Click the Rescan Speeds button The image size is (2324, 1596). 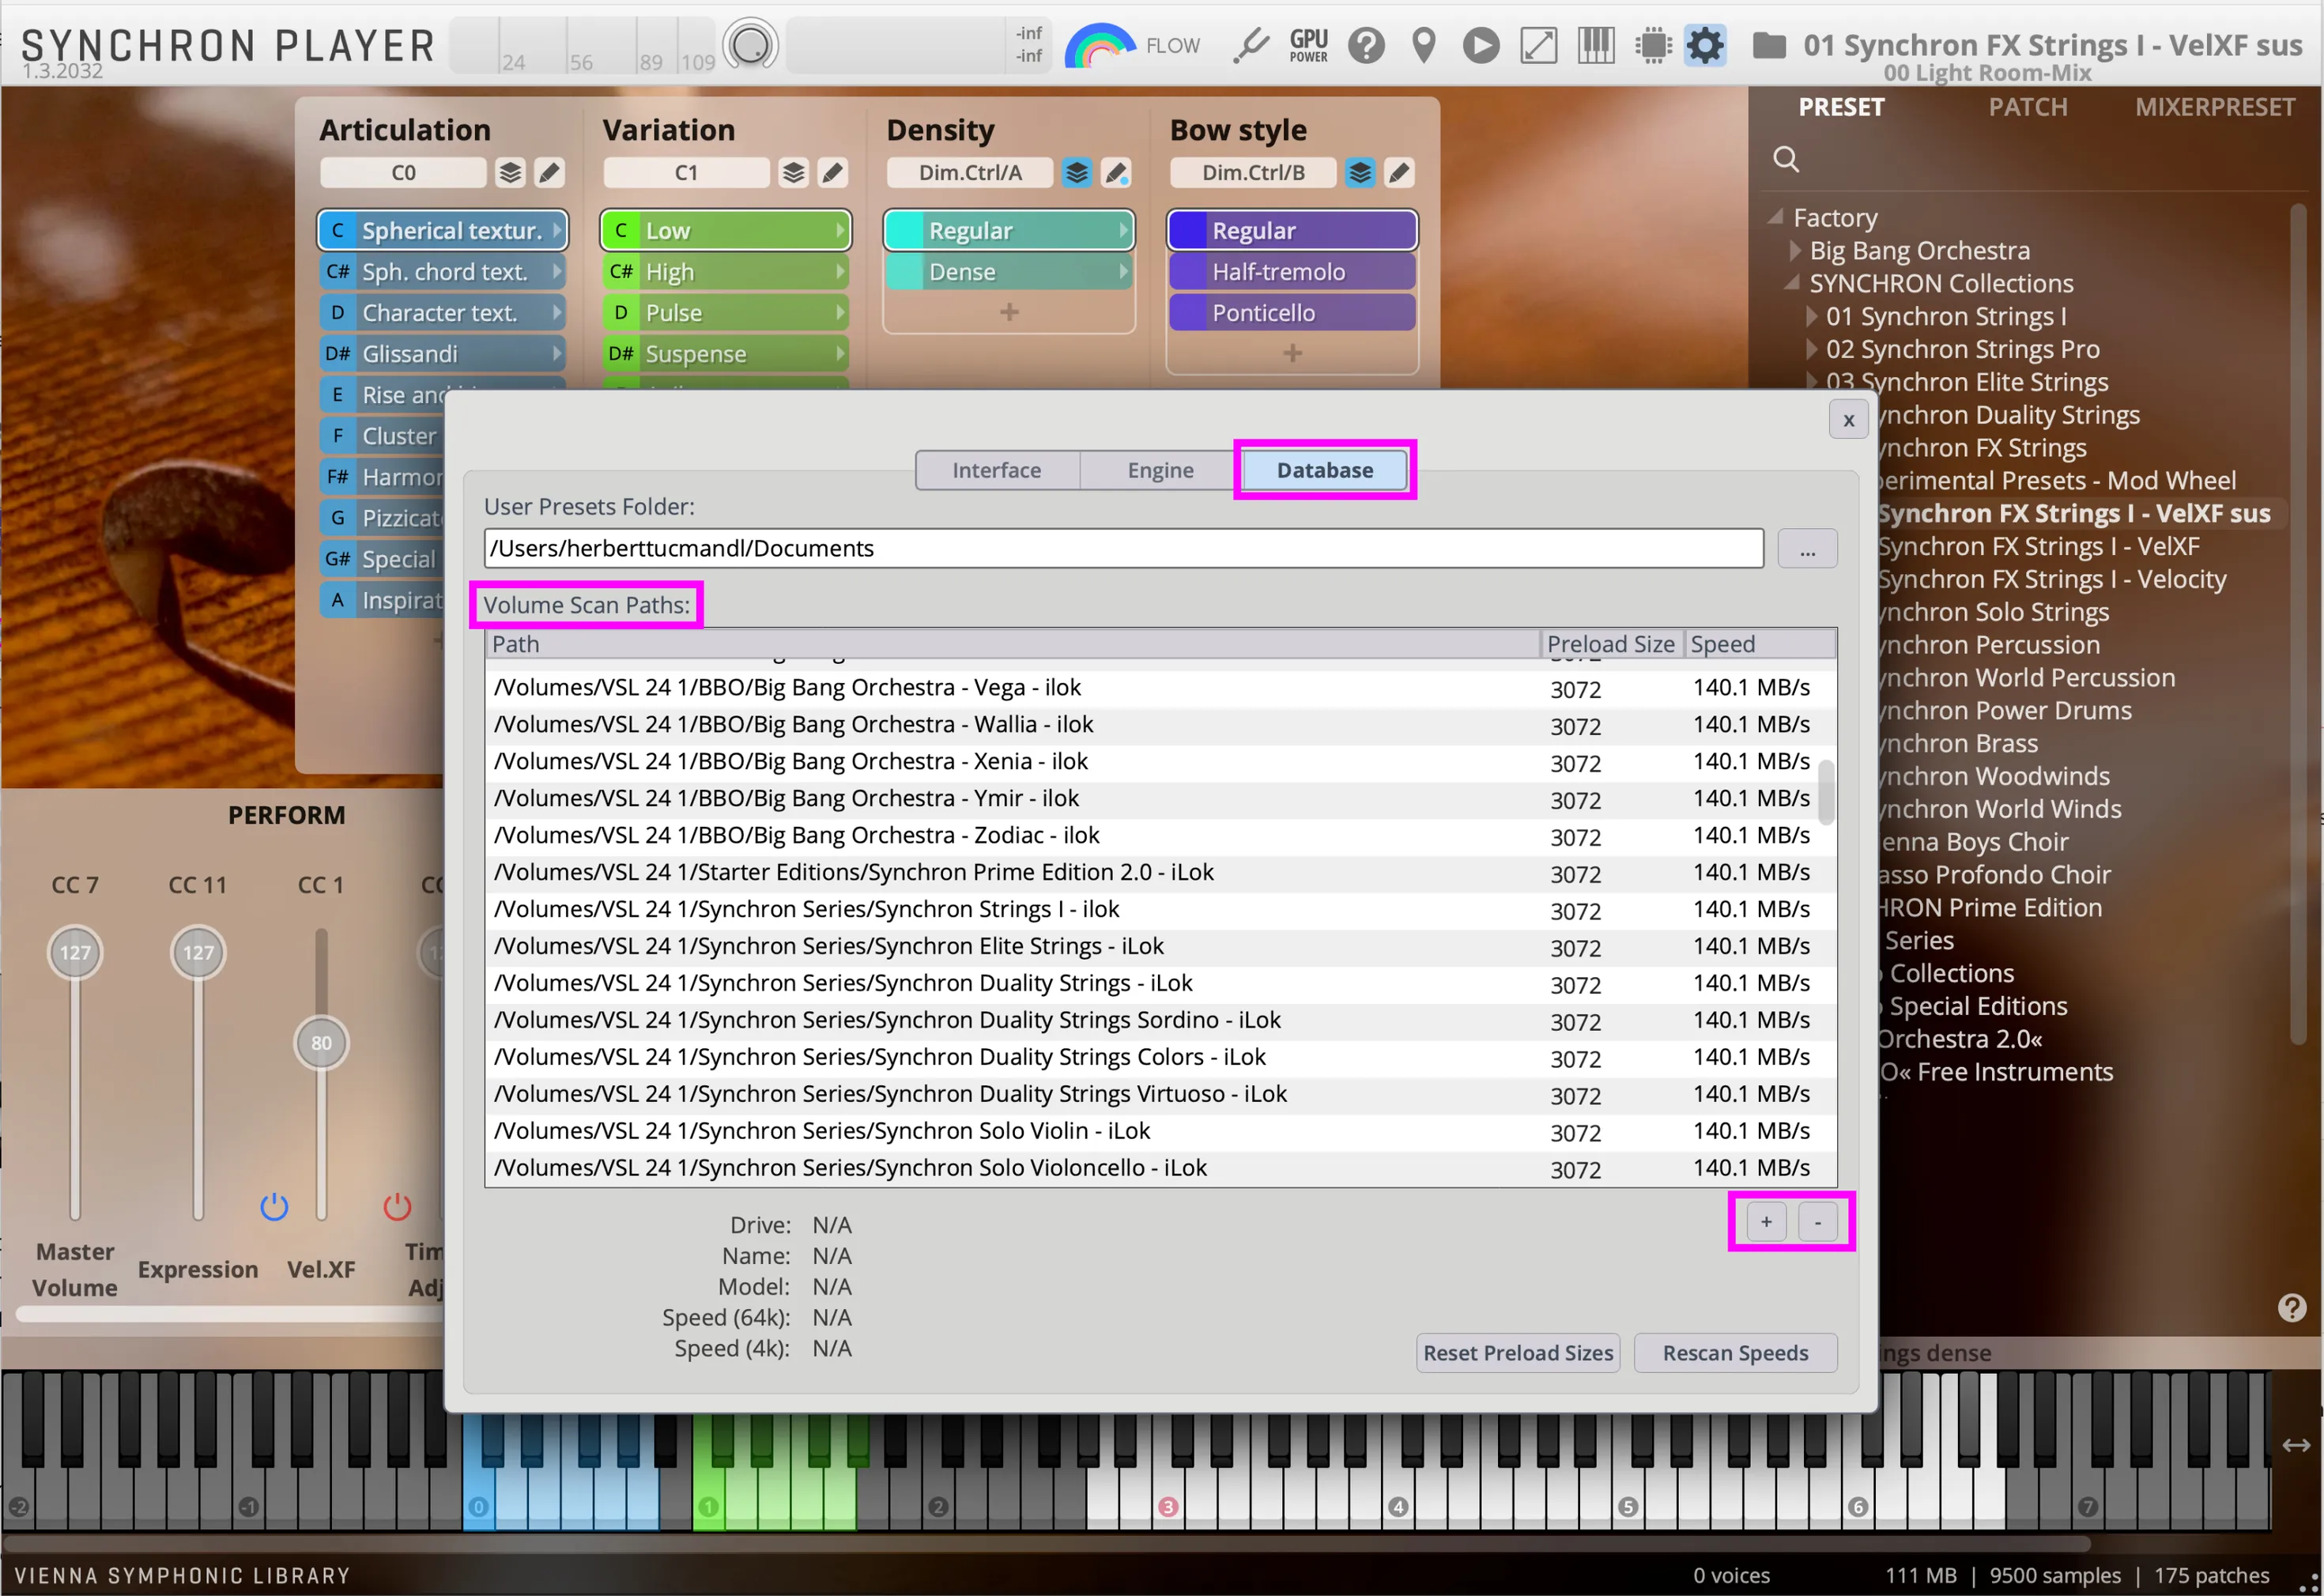(1735, 1353)
